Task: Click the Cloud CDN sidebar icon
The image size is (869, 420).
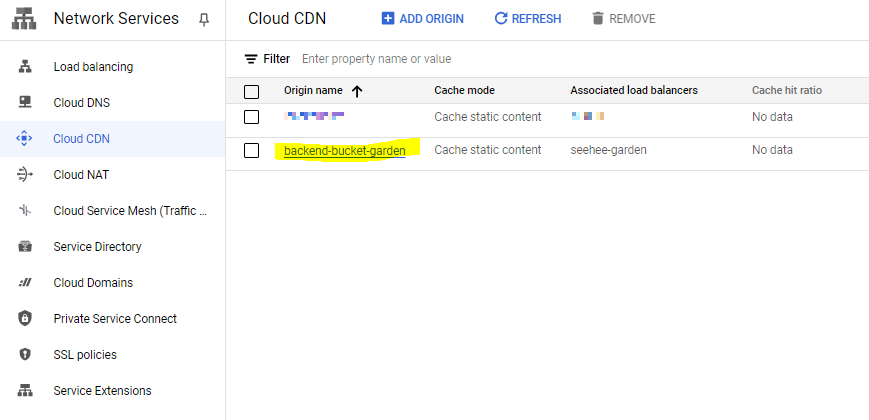Action: (25, 139)
